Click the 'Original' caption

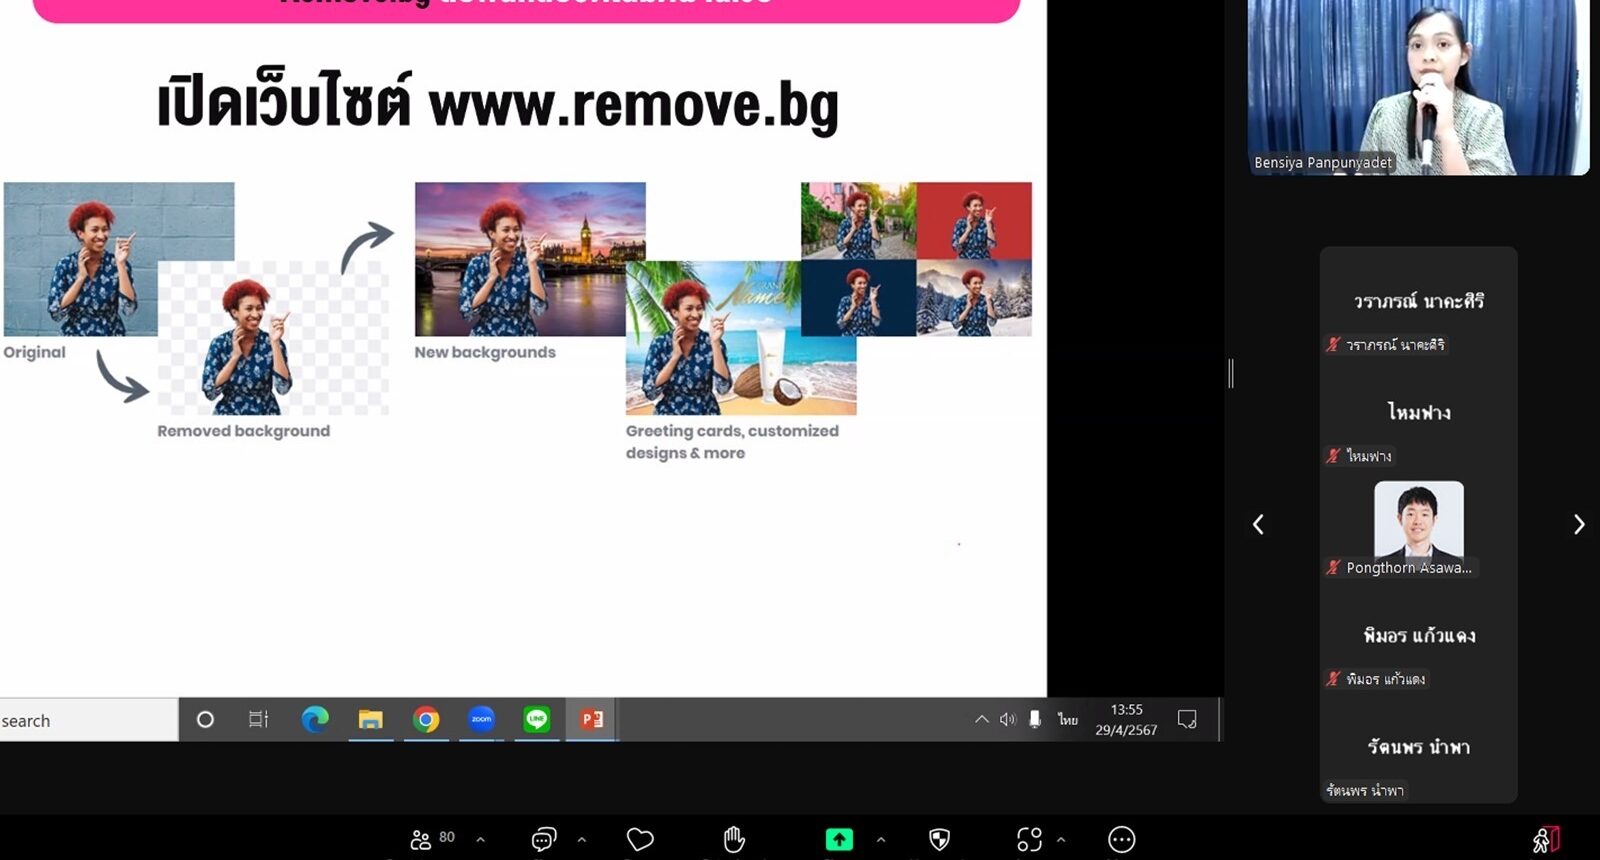(34, 352)
